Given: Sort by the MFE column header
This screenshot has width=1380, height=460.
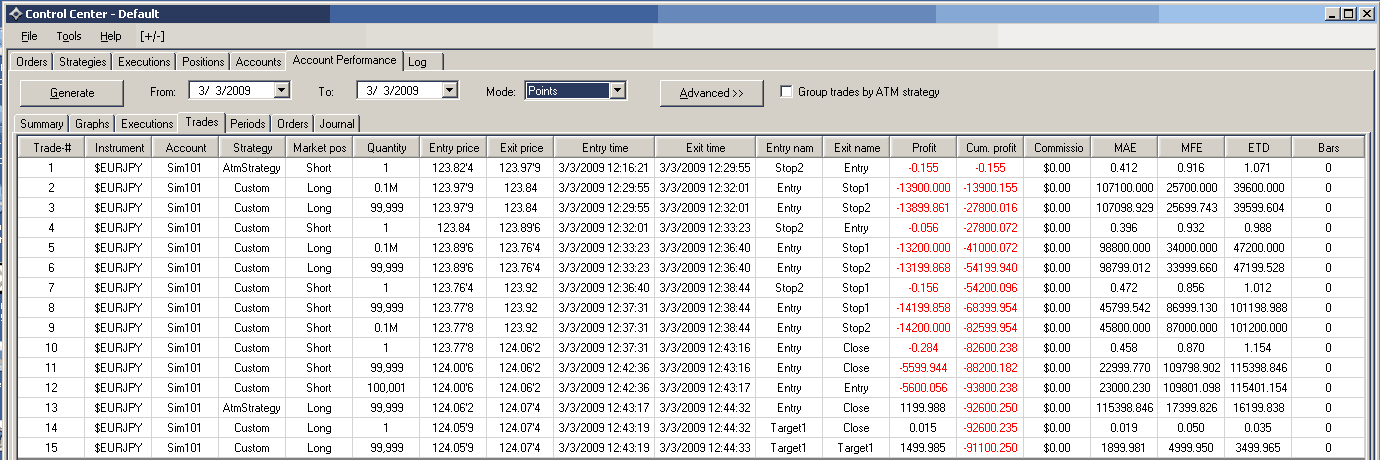Looking at the screenshot, I should [1191, 148].
